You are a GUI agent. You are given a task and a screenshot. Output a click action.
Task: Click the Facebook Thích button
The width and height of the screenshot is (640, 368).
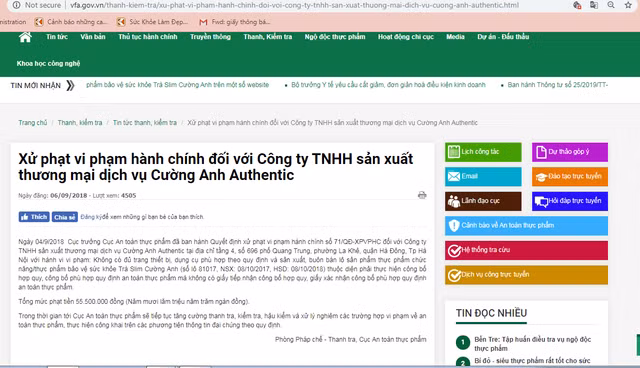pos(34,217)
